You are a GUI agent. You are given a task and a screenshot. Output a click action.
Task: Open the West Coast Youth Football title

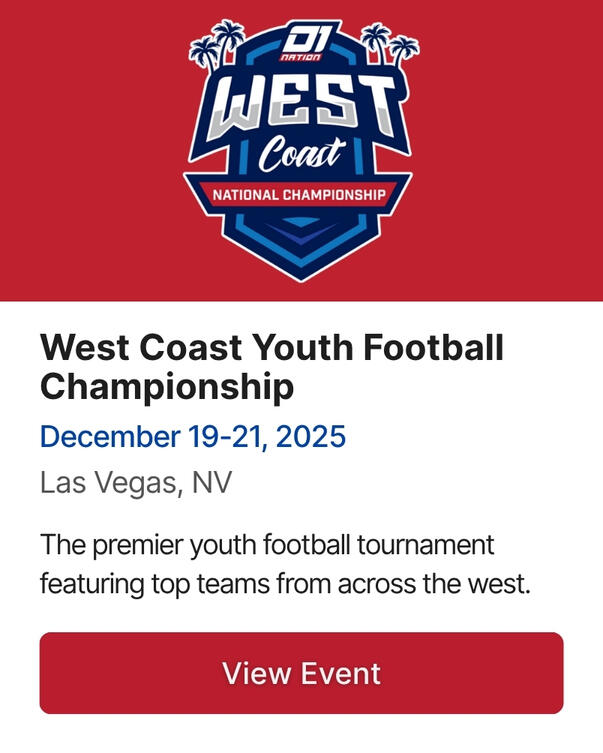[x=272, y=348]
